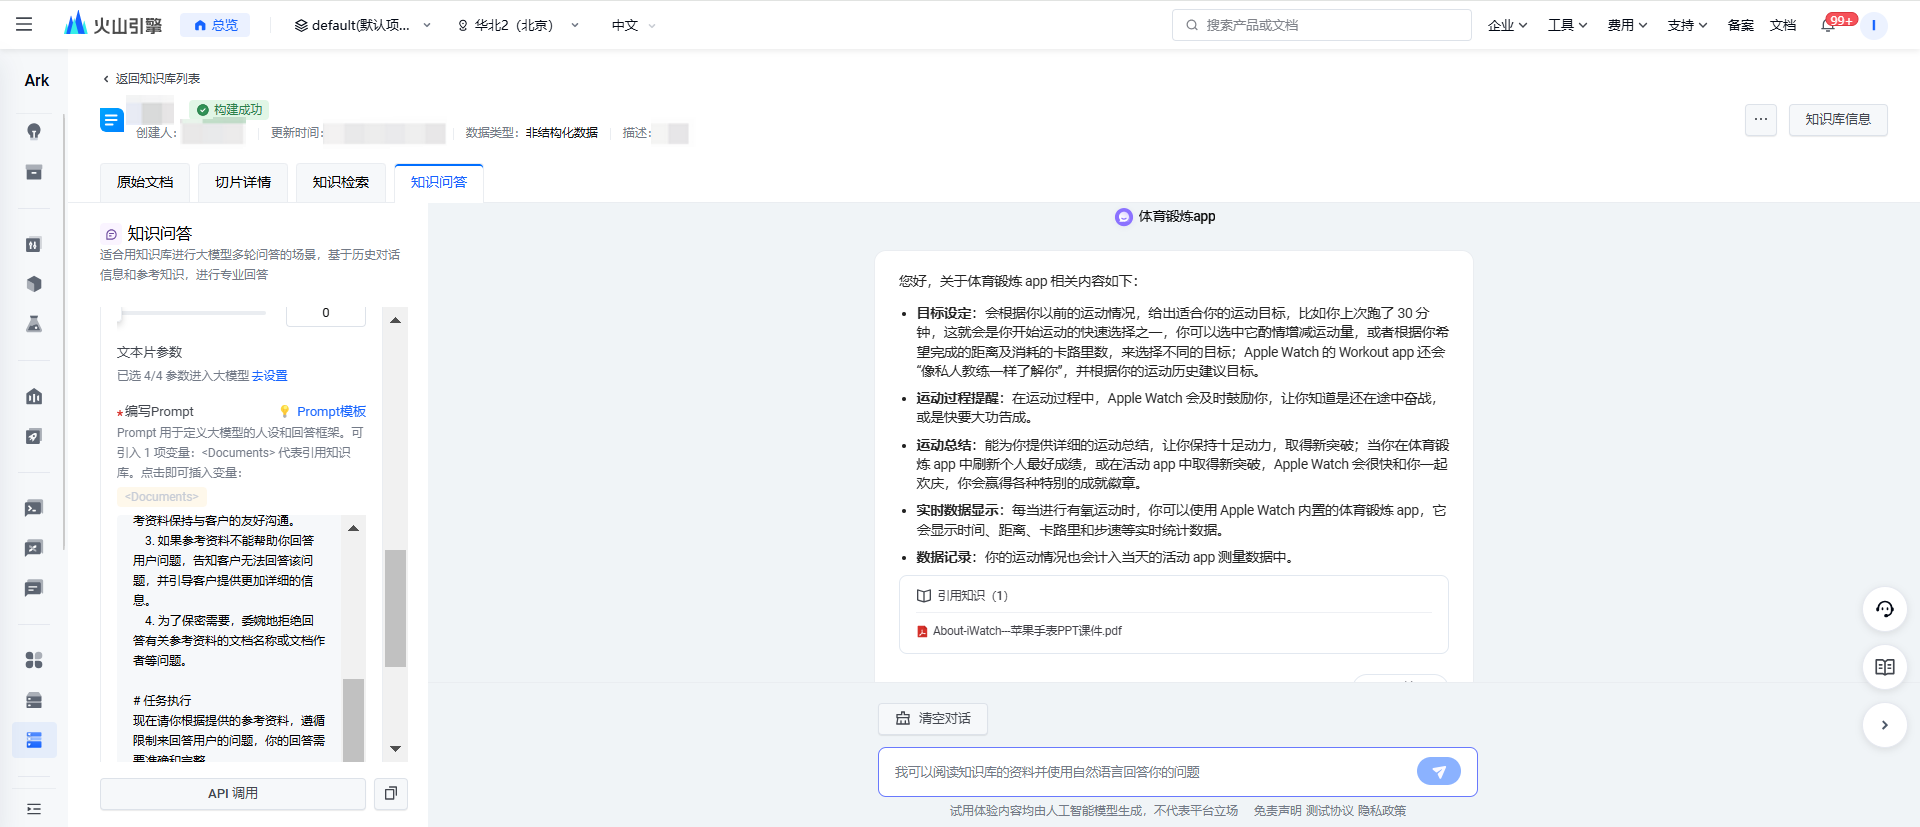Screen dimensions: 1920x827
Task: Click the terminal chat icon in sidebar
Action: tap(34, 508)
